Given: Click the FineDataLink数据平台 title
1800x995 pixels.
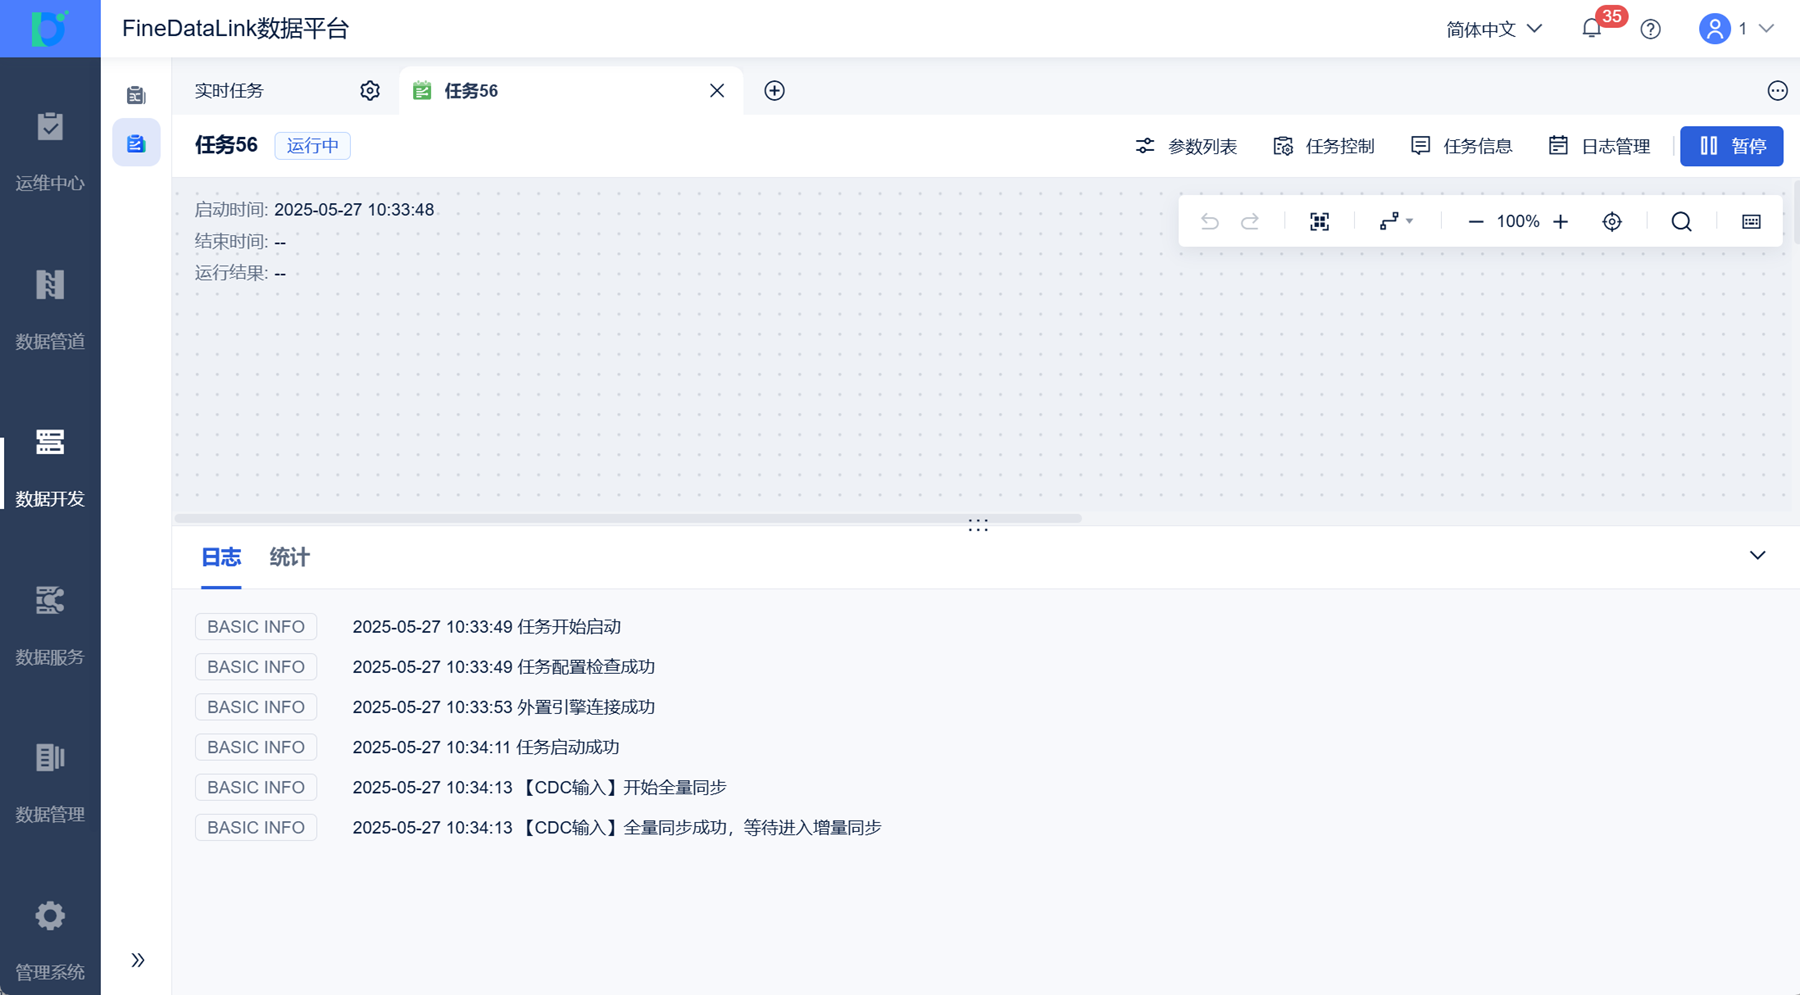Looking at the screenshot, I should click(x=235, y=29).
